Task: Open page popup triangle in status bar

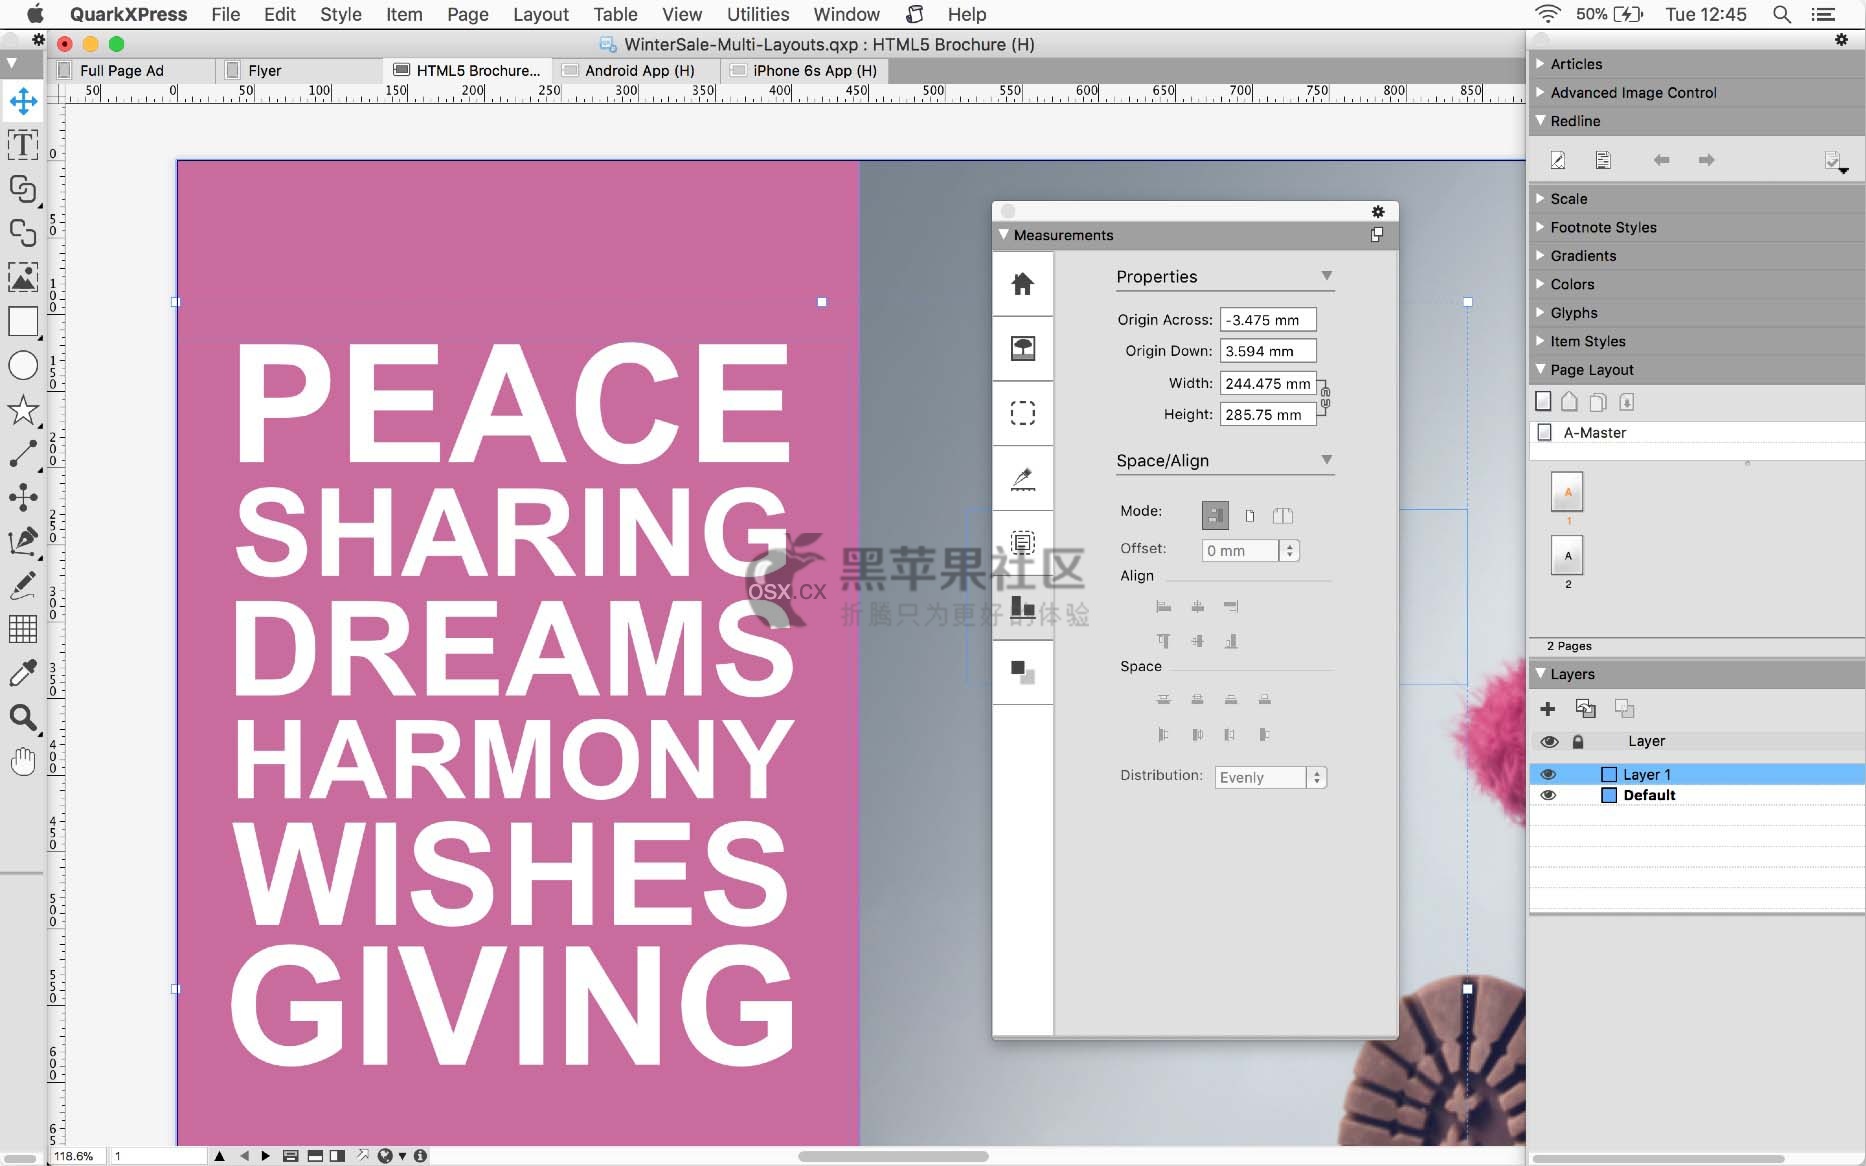Action: (219, 1156)
